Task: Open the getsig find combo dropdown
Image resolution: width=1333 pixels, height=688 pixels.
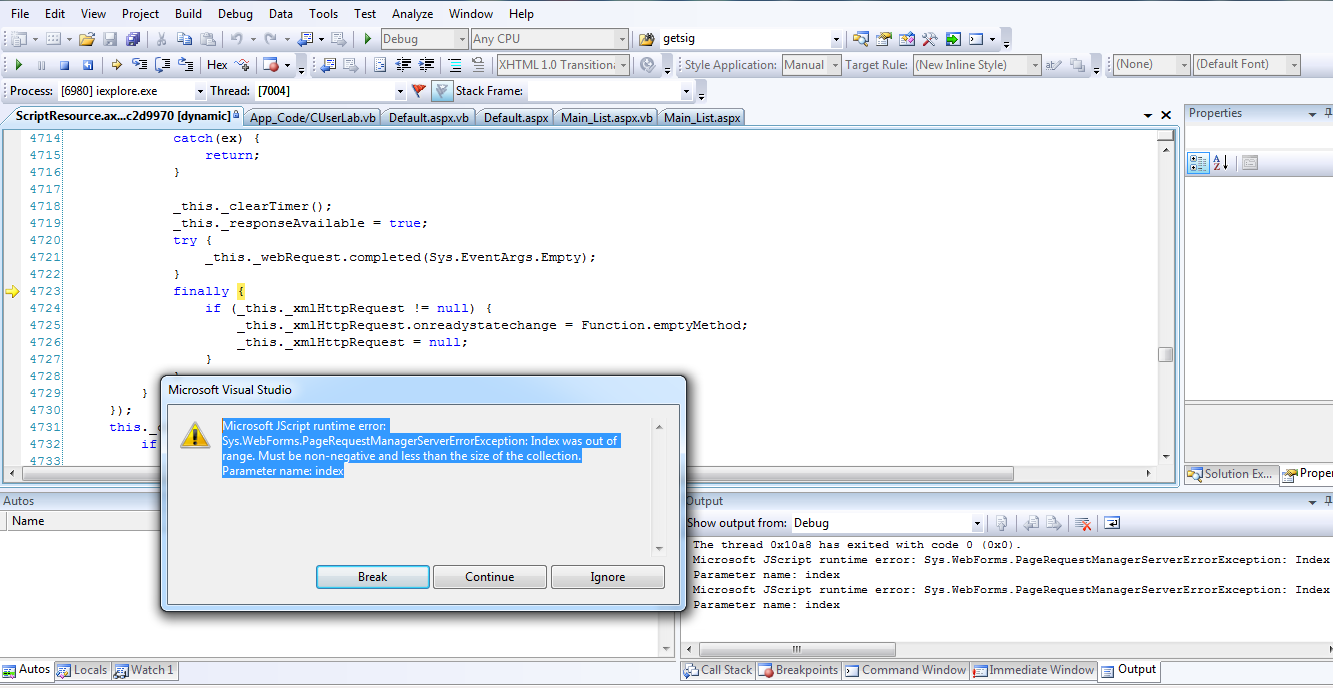Action: 836,39
